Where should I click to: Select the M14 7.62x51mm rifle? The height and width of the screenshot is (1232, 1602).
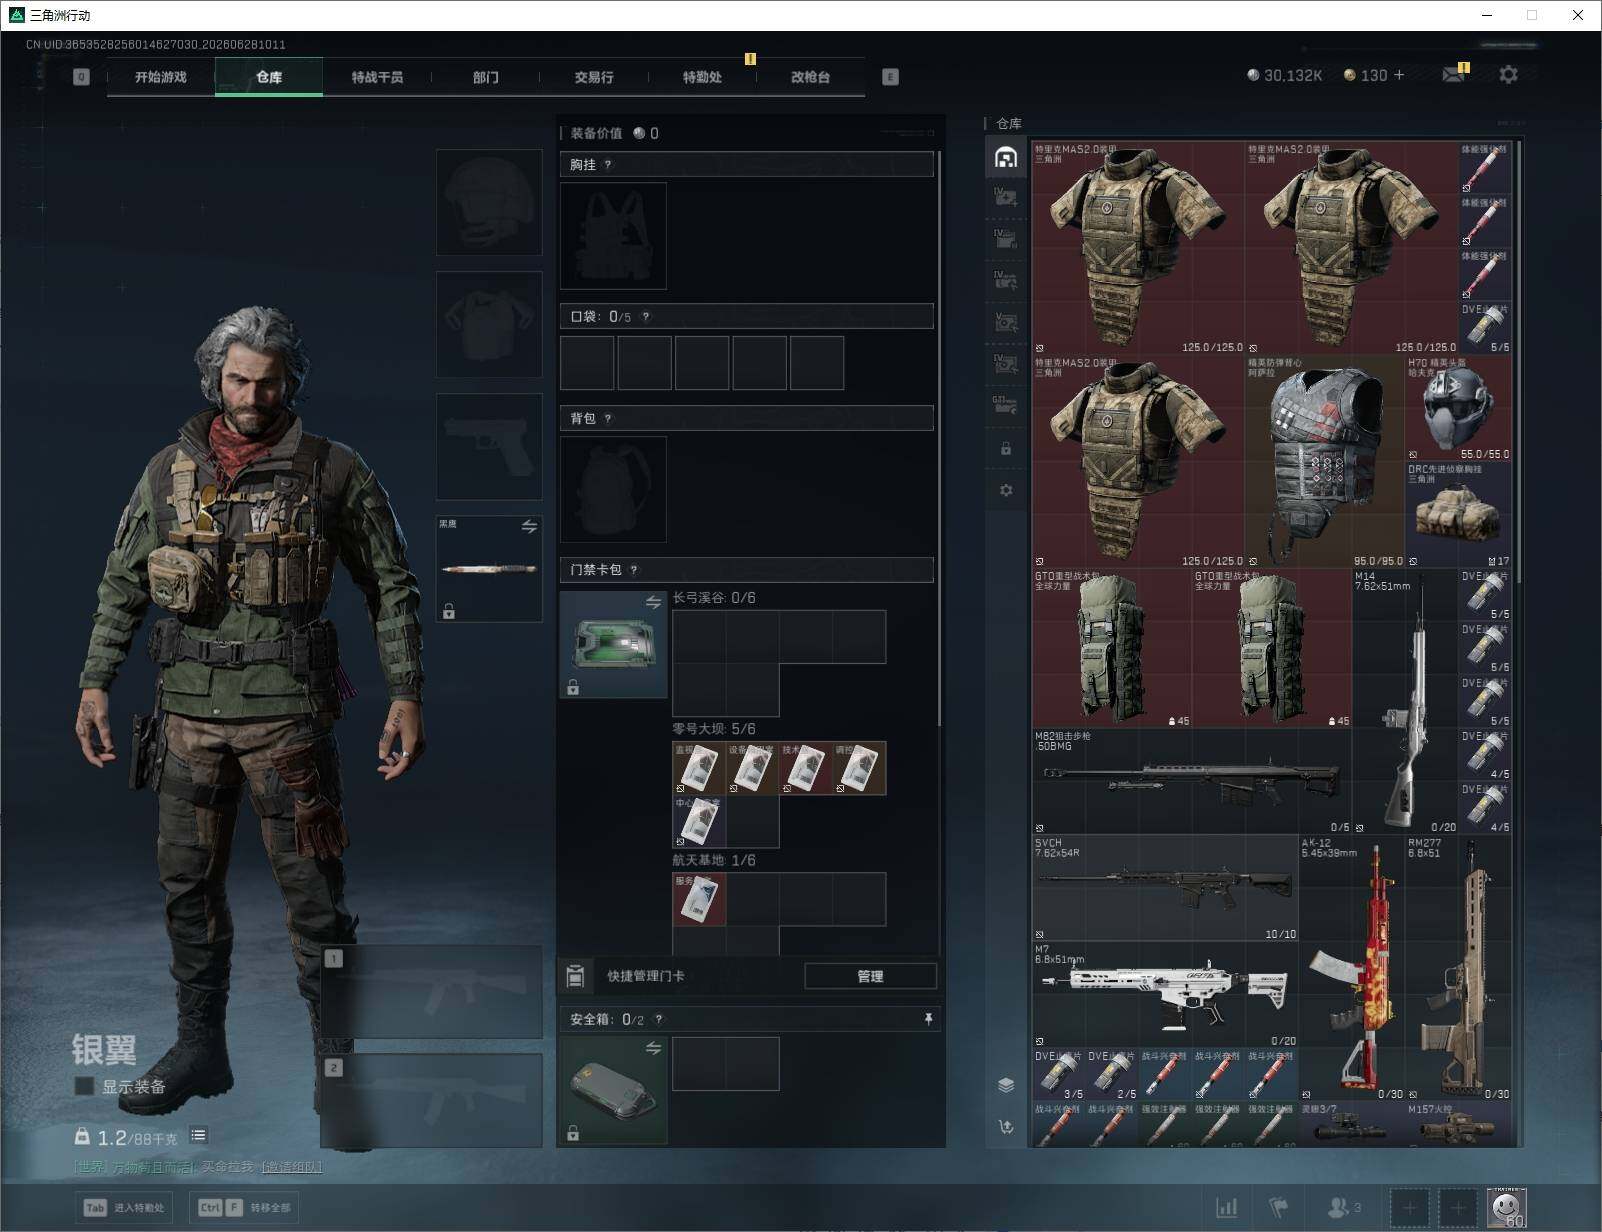1405,701
